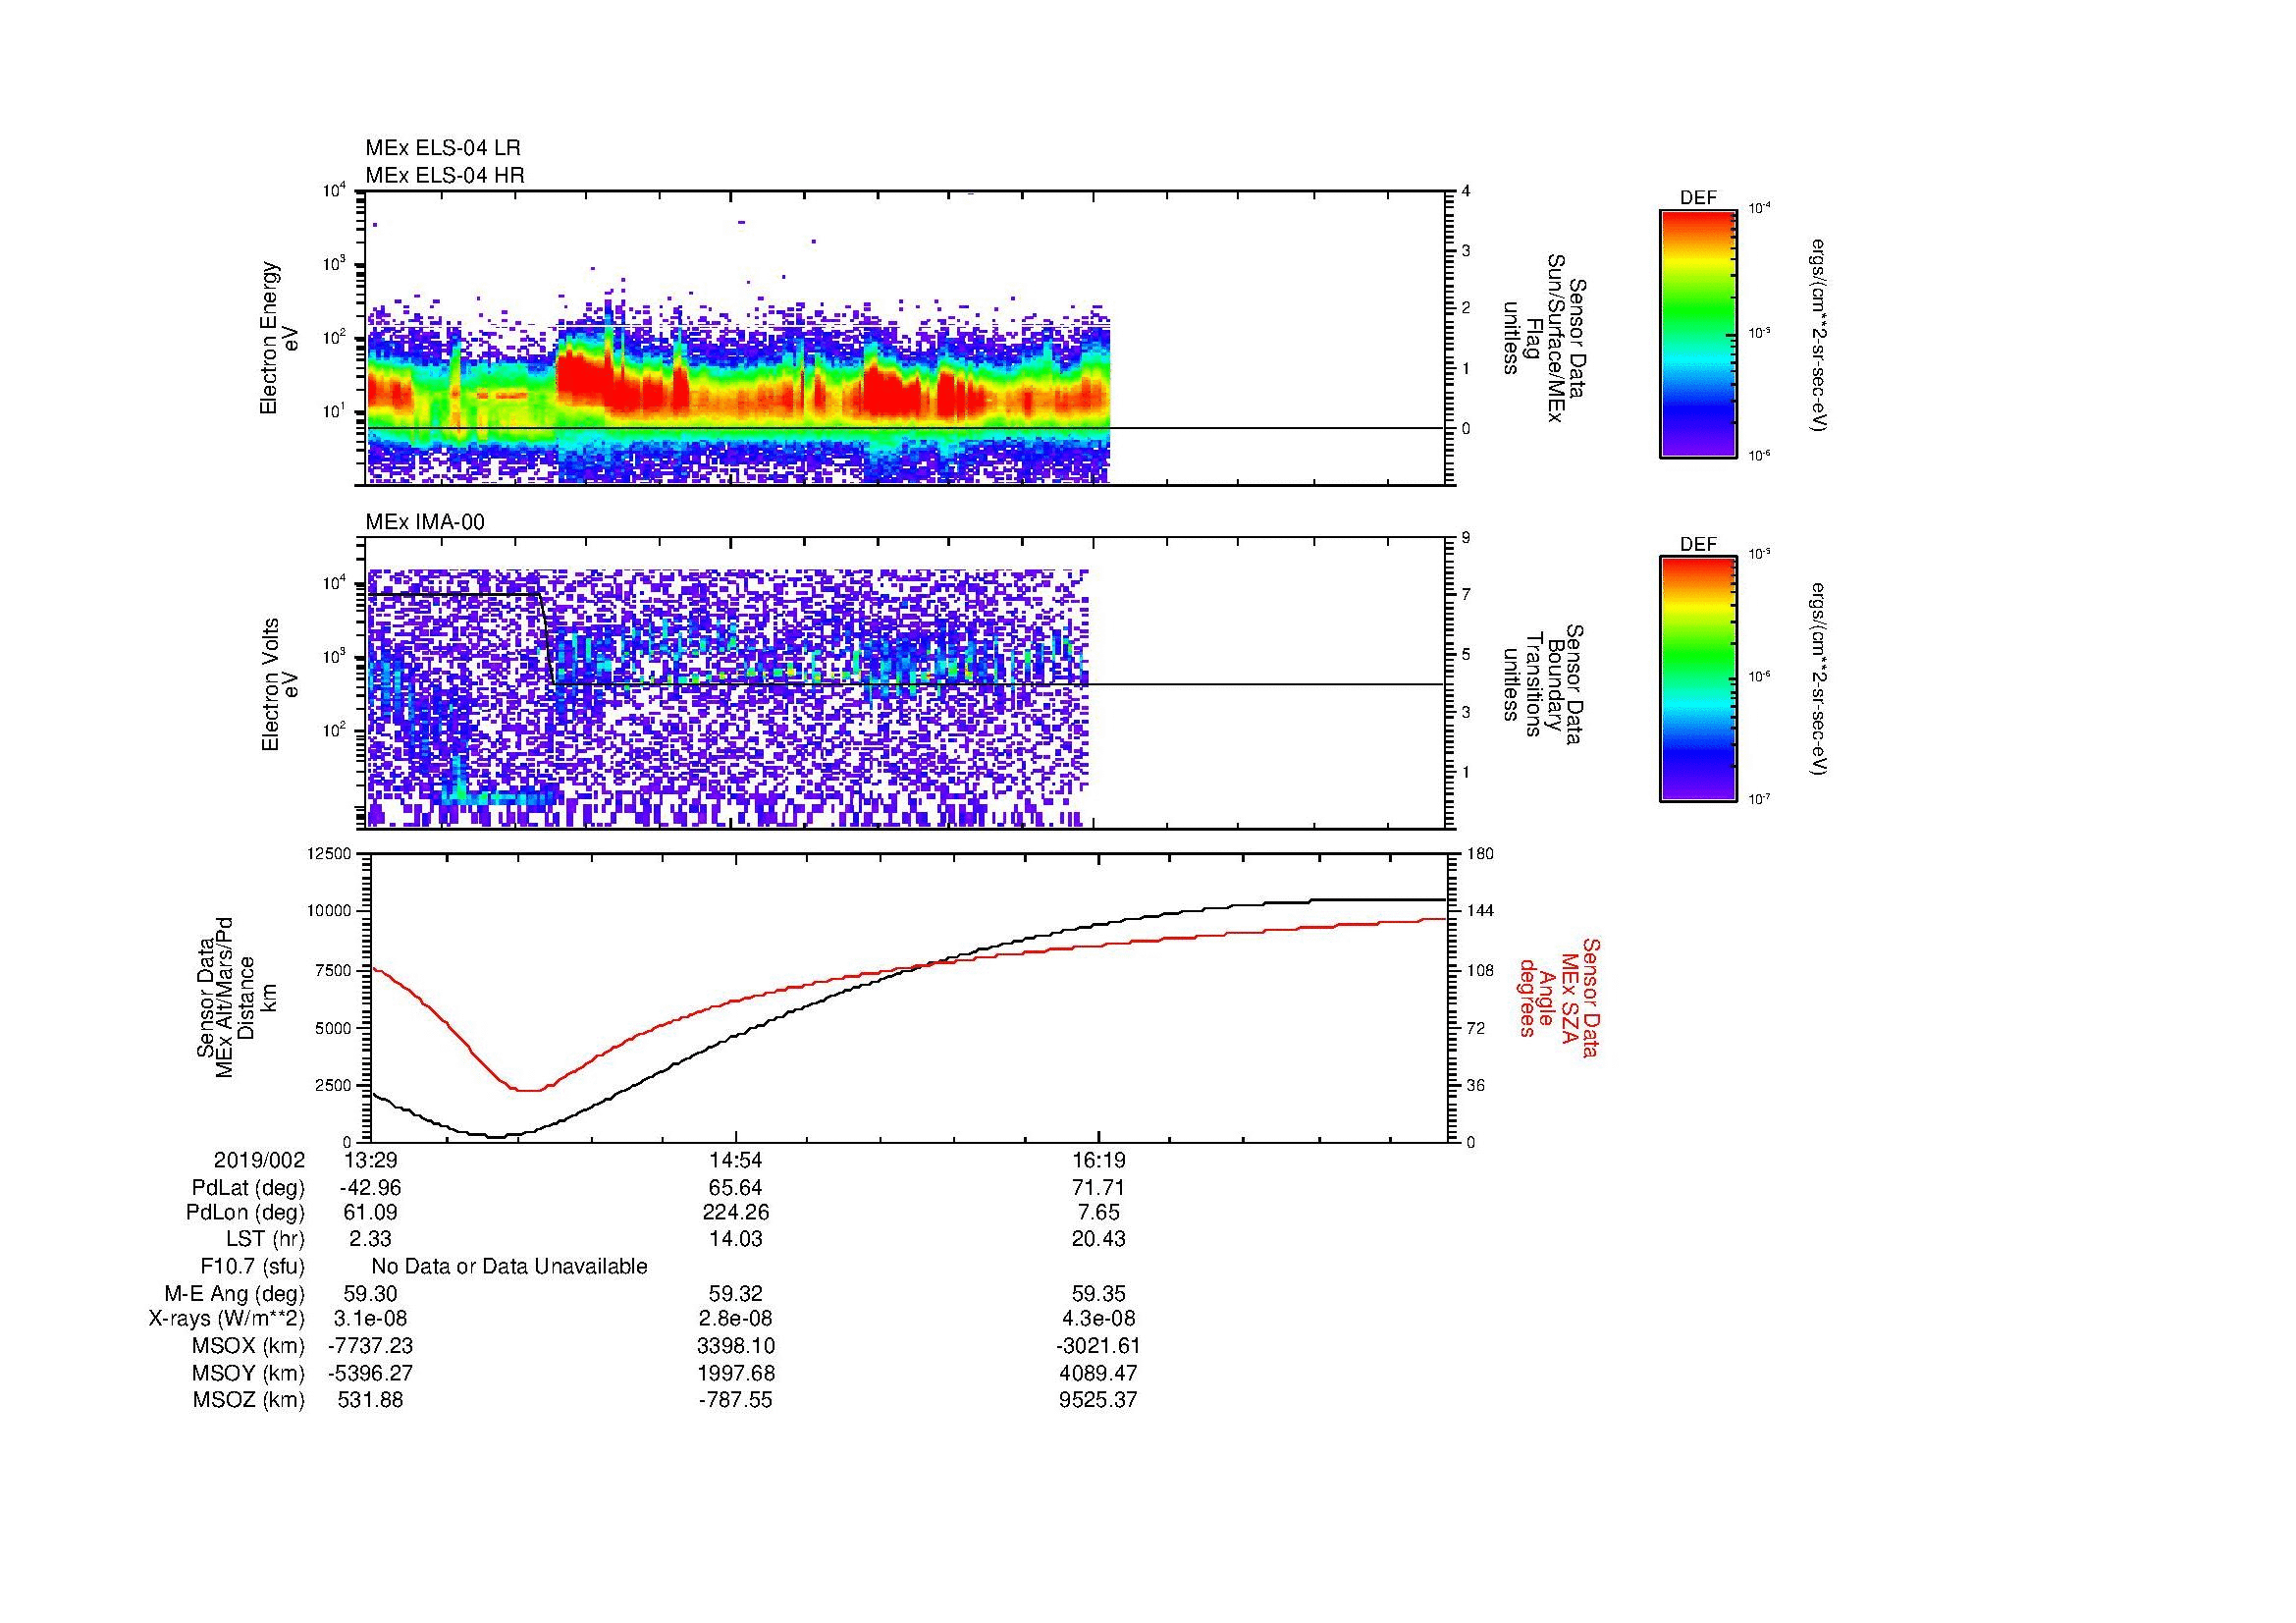The width and height of the screenshot is (2296, 1623).
Task: Click the M-E Ang value 59.35
Action: (x=1098, y=1293)
